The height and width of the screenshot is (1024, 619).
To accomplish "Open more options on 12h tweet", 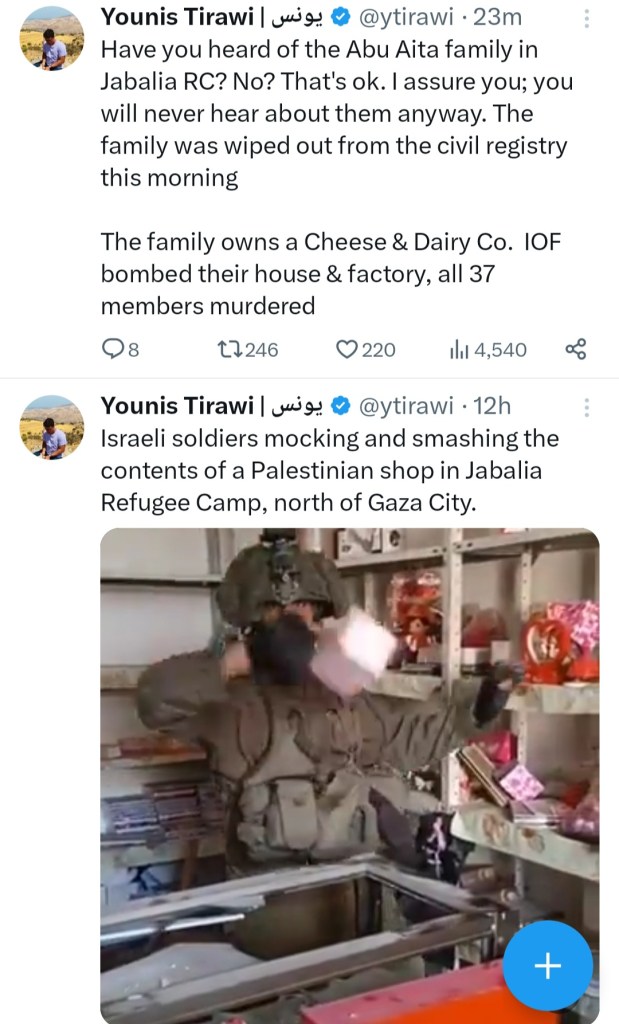I will (x=586, y=407).
